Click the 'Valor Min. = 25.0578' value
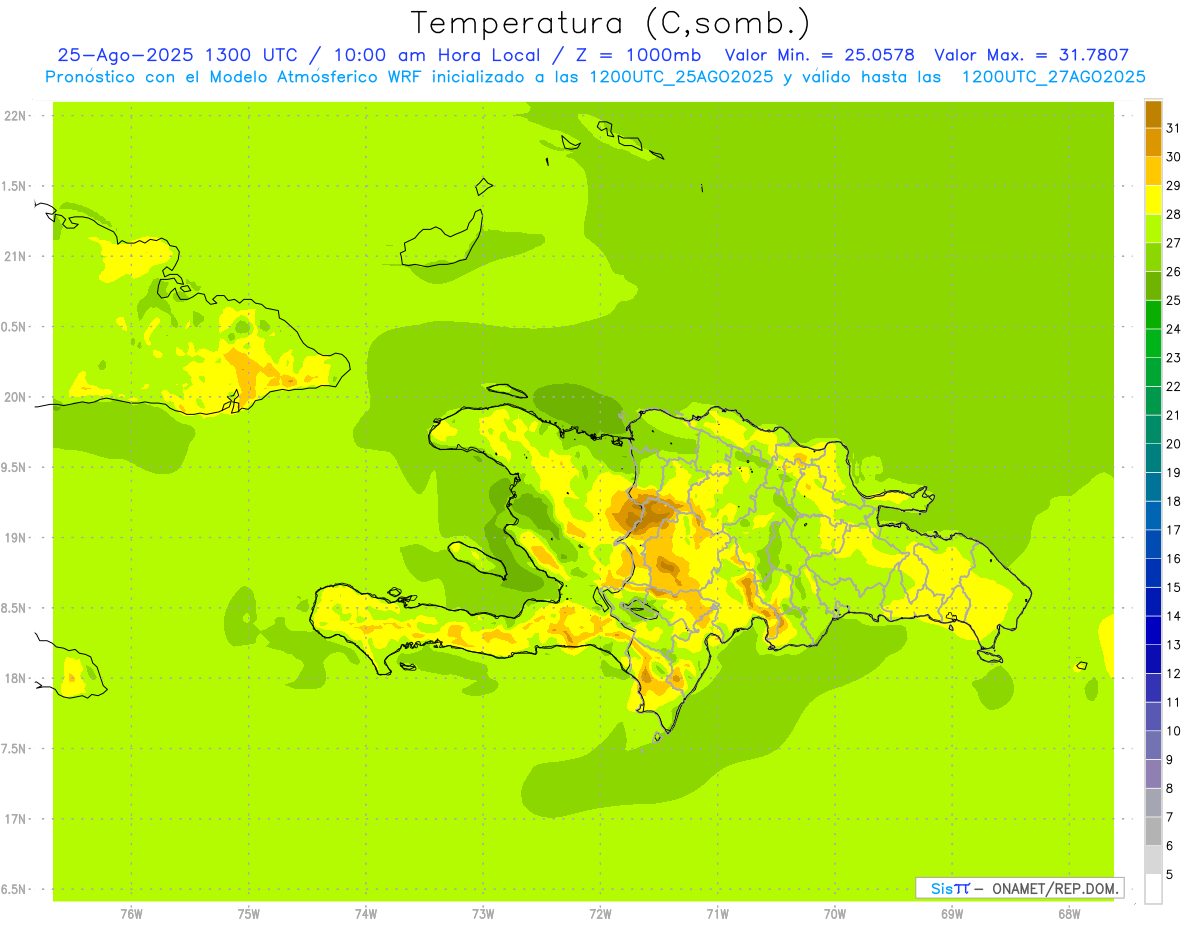This screenshot has height=927, width=1200. coord(819,55)
